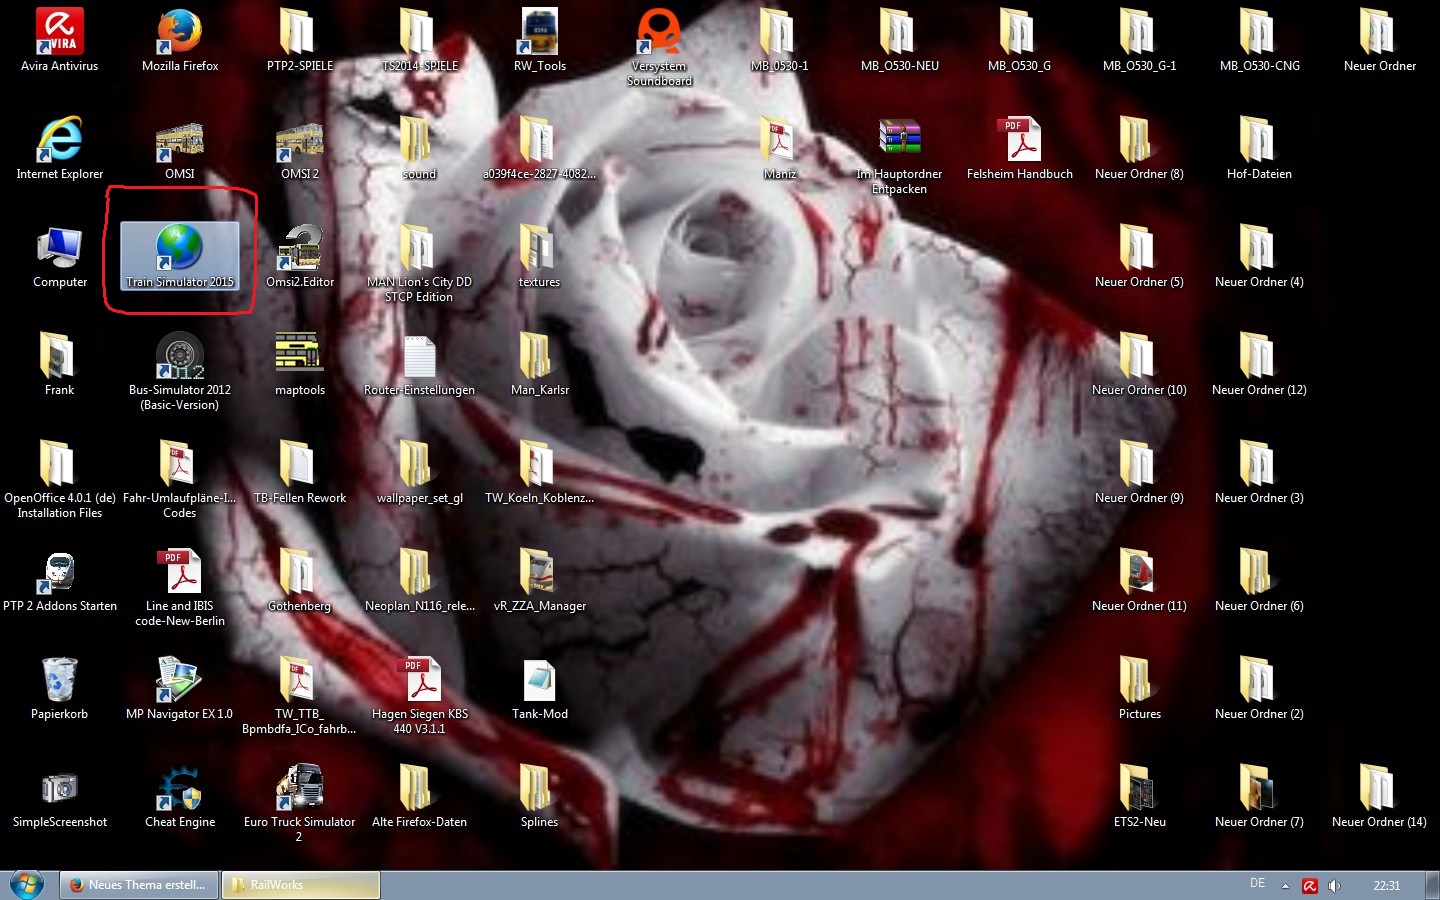This screenshot has width=1440, height=900.
Task: Open the Windows Start menu orb
Action: coord(27,885)
